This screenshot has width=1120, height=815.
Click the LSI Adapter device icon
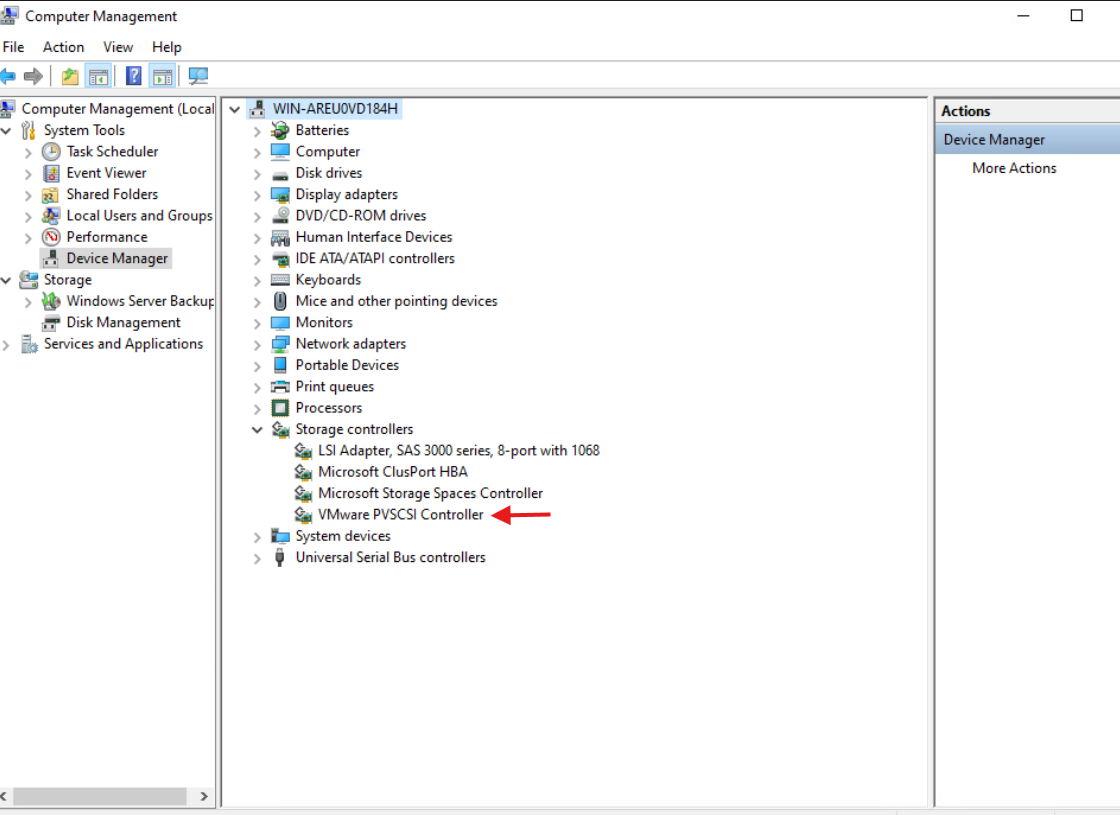[x=303, y=451]
